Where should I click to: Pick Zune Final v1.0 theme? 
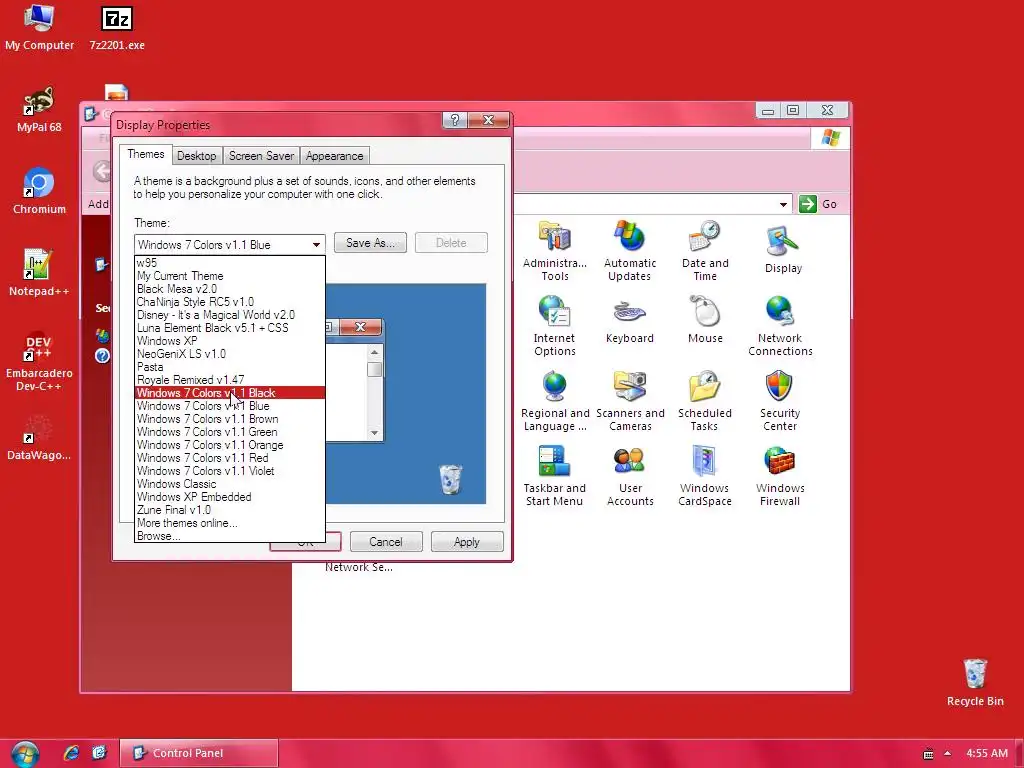(x=230, y=510)
